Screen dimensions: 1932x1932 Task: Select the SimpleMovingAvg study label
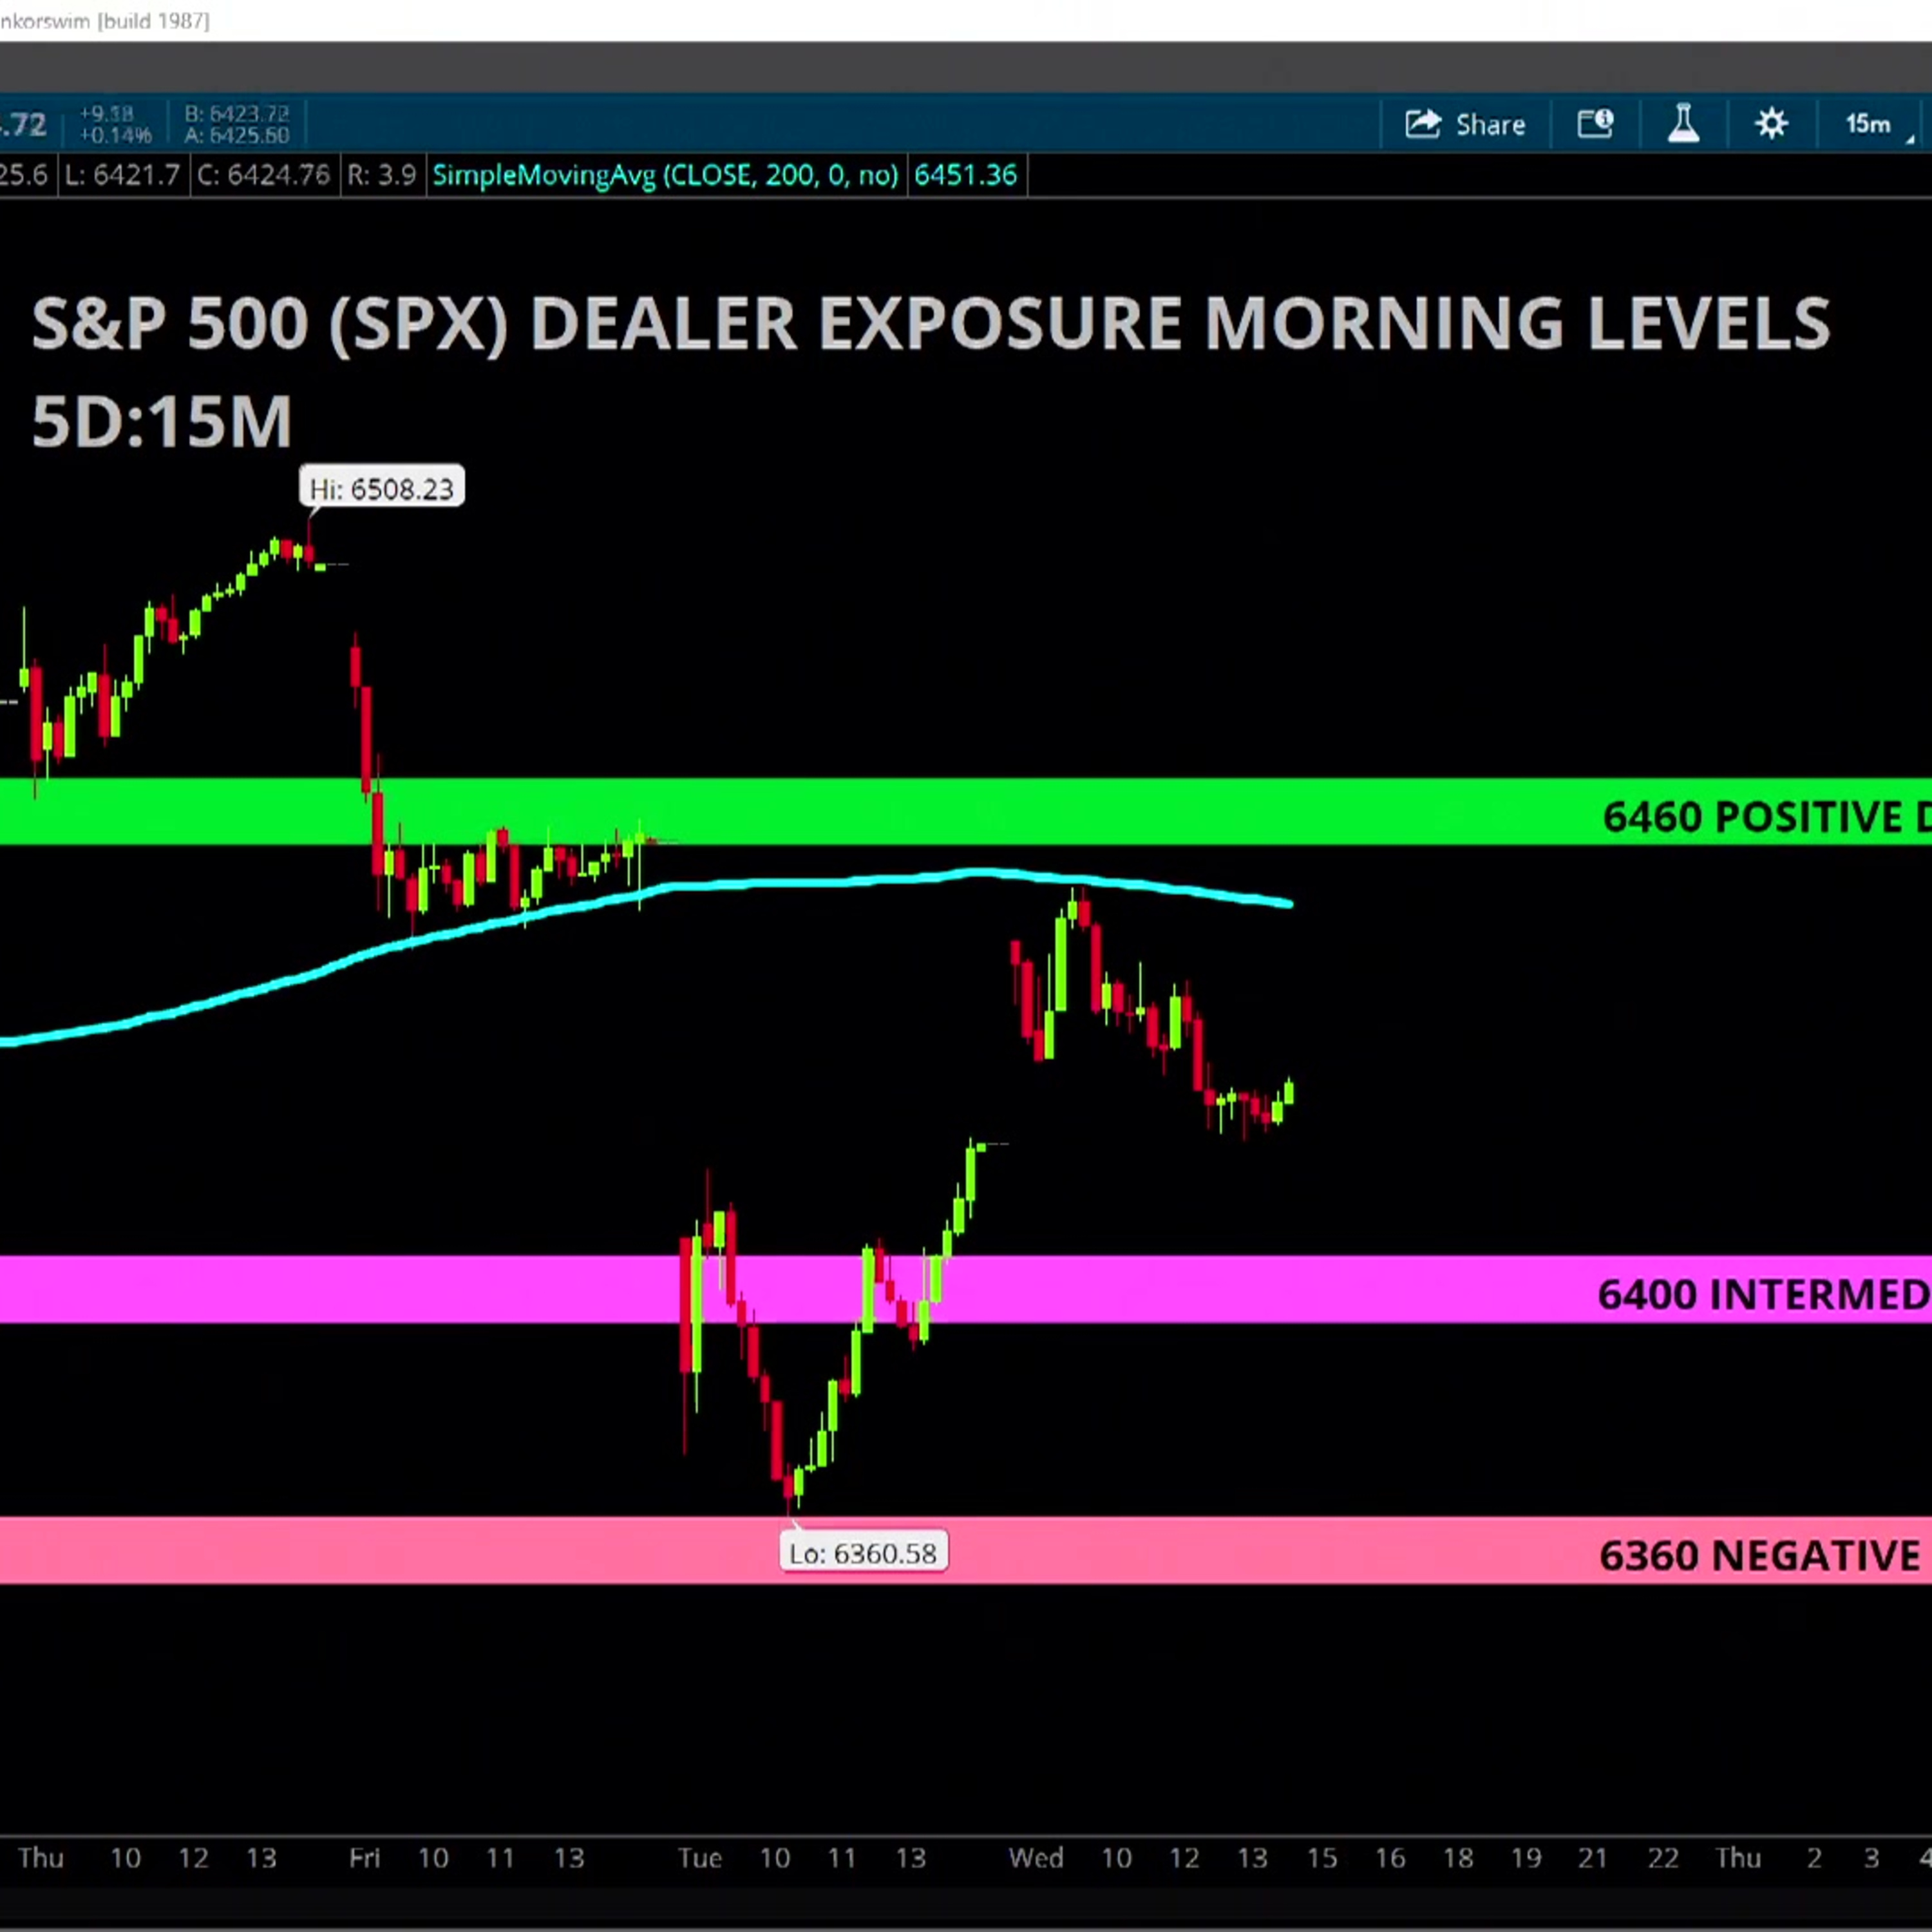(x=665, y=175)
